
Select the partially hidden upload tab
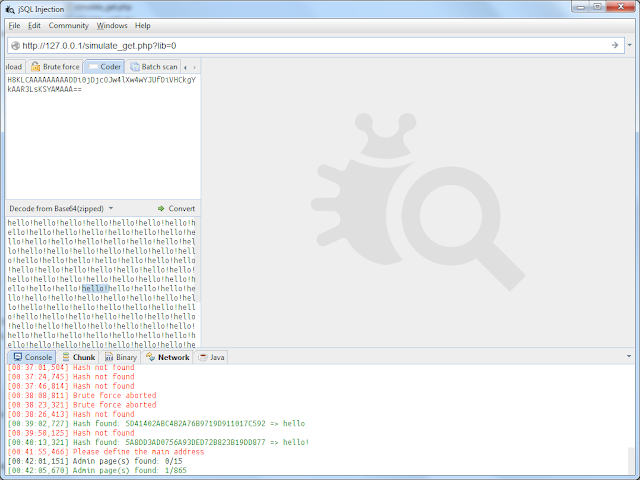pos(15,67)
